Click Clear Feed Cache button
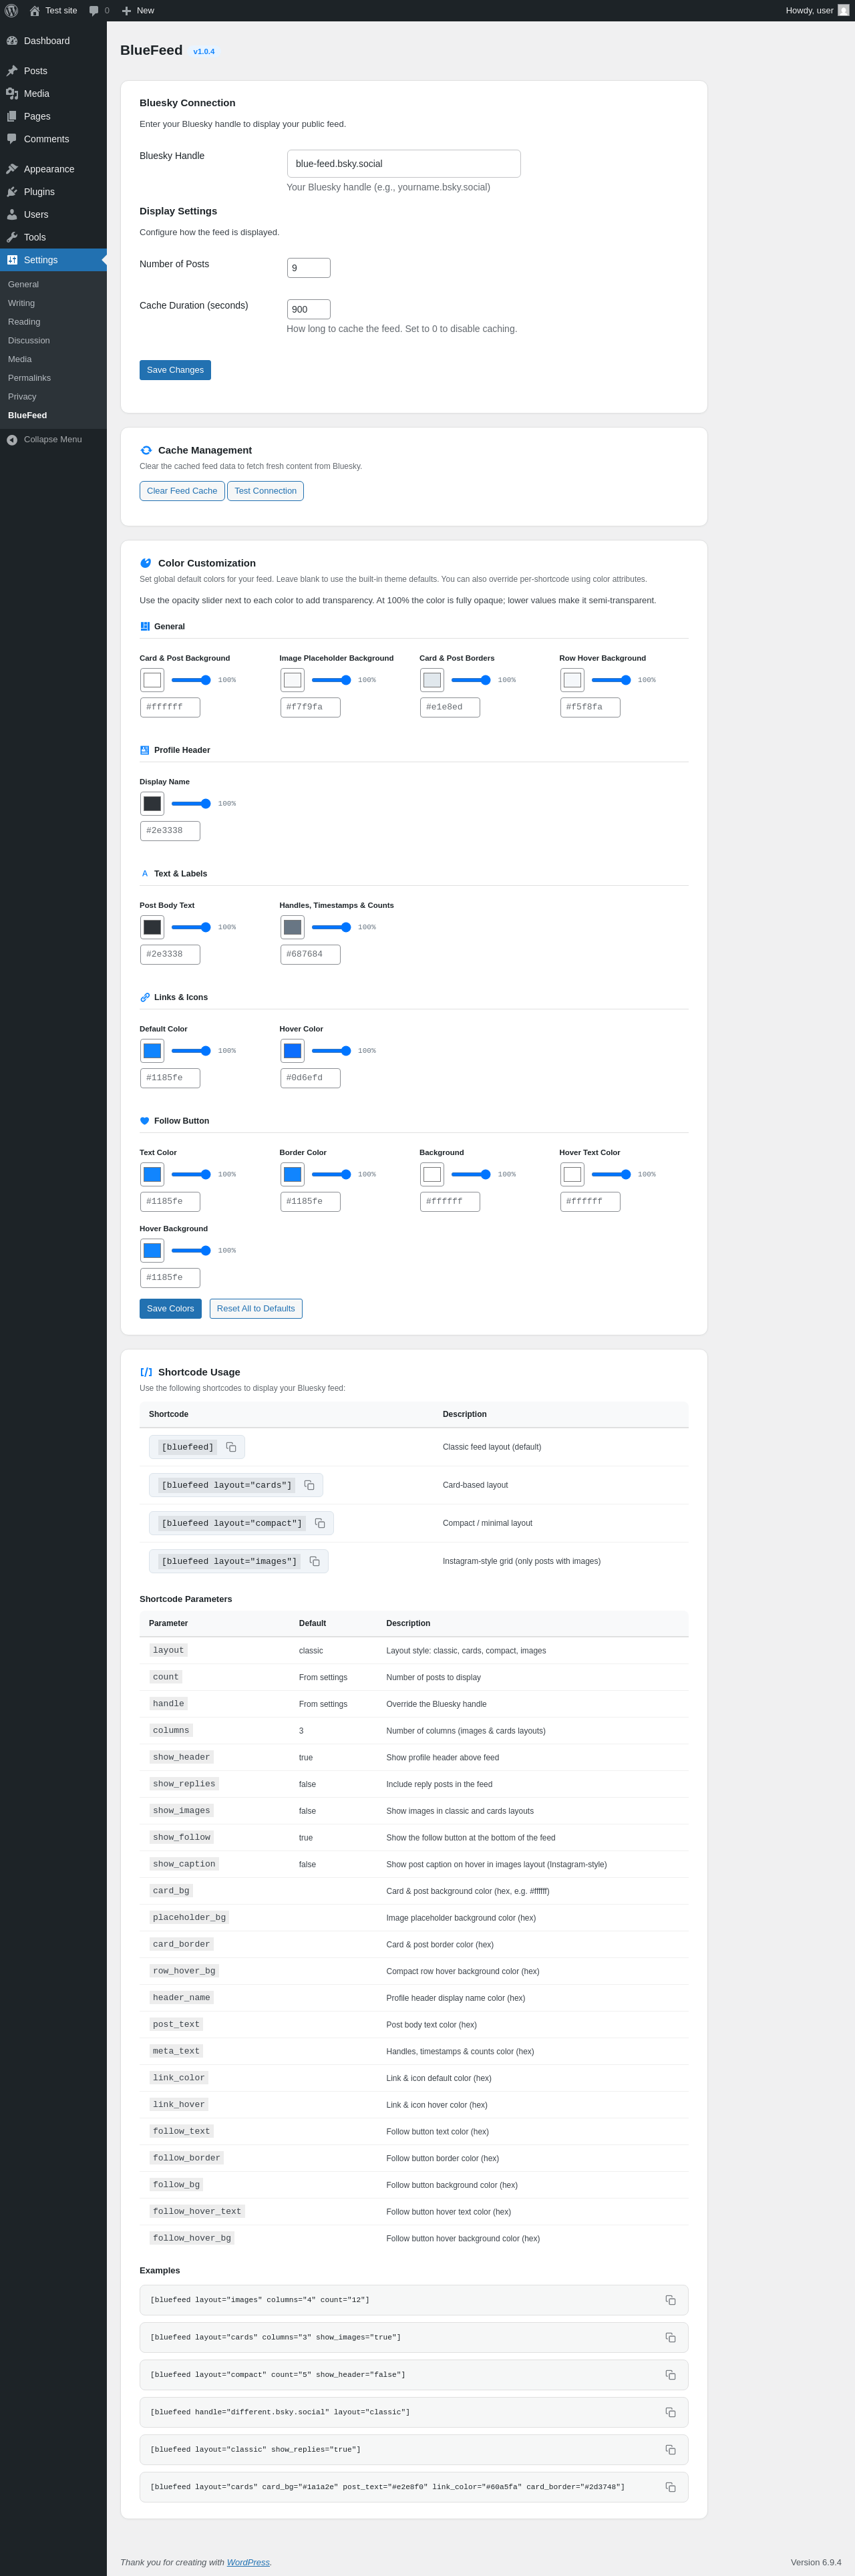855x2576 pixels. (x=182, y=491)
